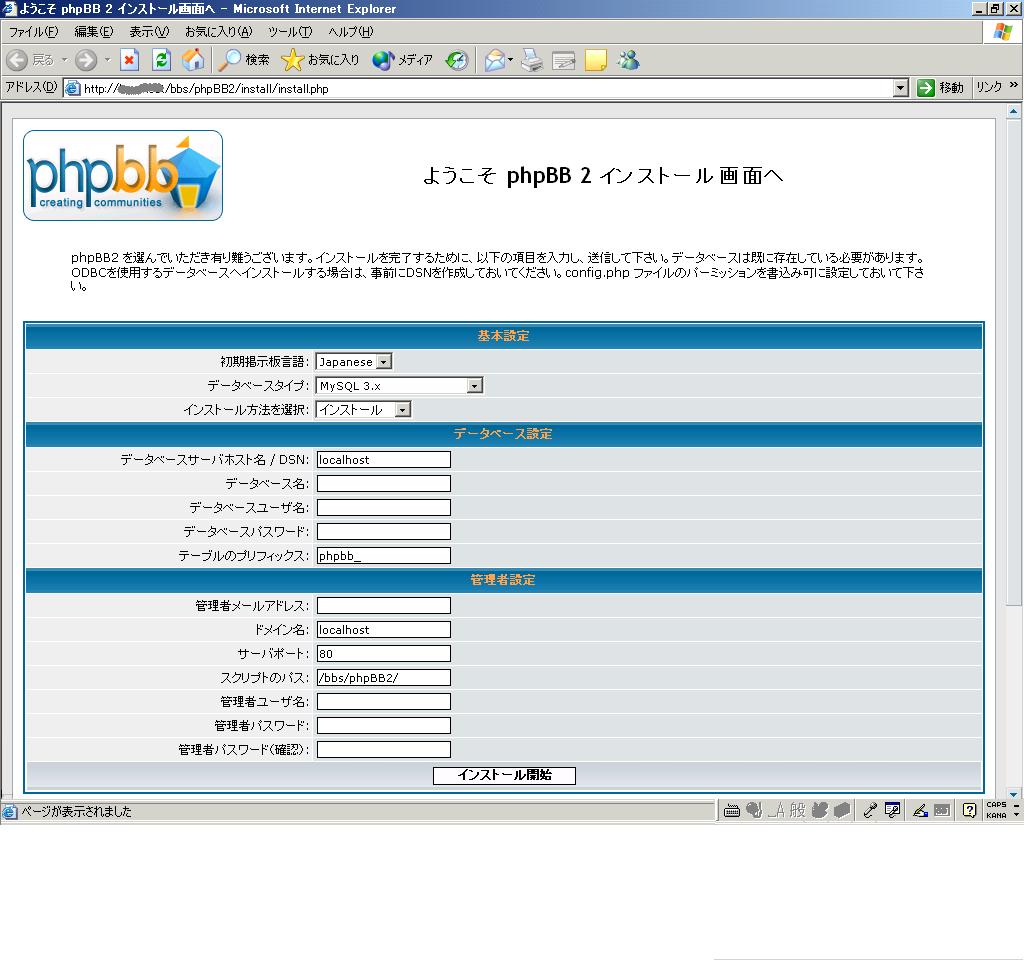This screenshot has width=1024, height=970.
Task: Click the admin password field
Action: [x=383, y=725]
